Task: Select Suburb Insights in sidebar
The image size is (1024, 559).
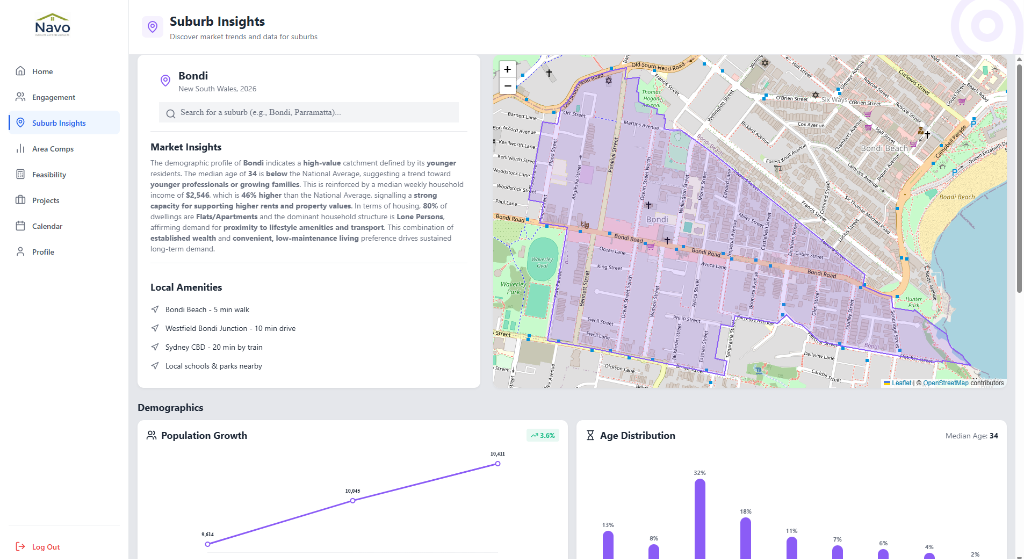Action: click(64, 123)
